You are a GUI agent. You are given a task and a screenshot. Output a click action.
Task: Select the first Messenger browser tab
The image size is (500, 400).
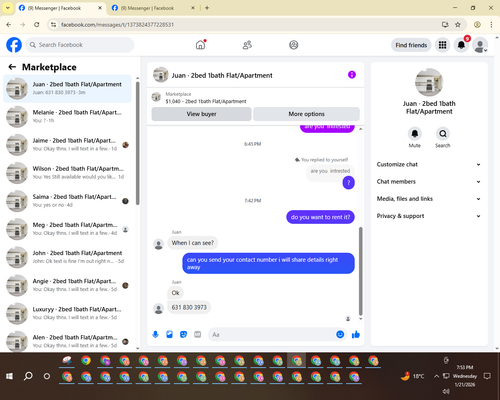(60, 8)
